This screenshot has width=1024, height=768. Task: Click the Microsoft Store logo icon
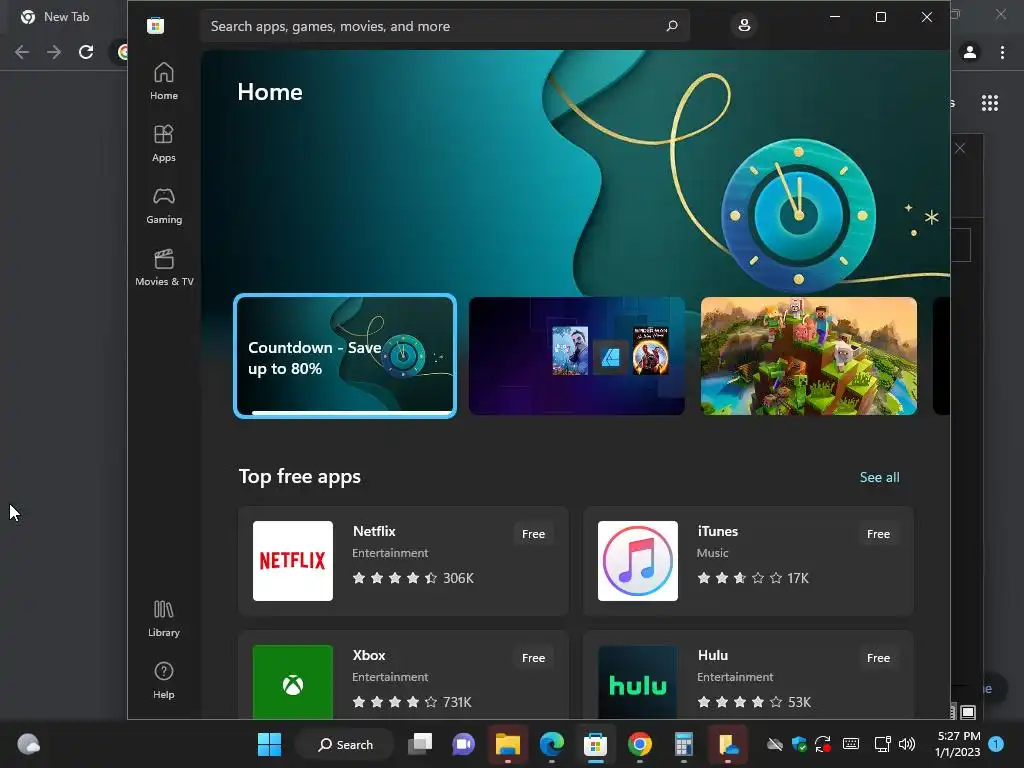click(155, 26)
